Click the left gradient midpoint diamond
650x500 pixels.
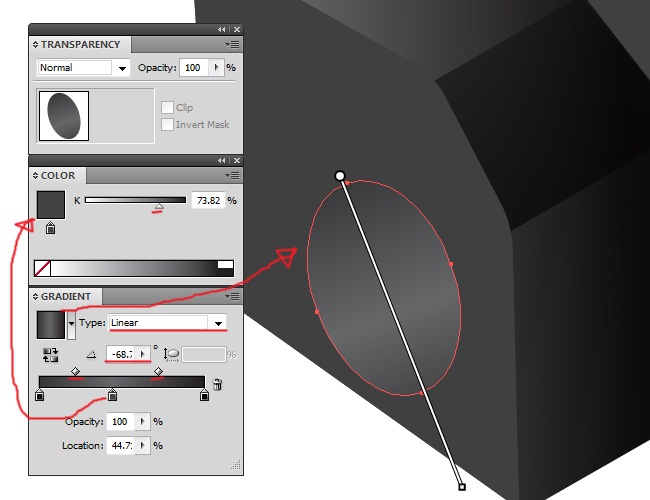[75, 371]
